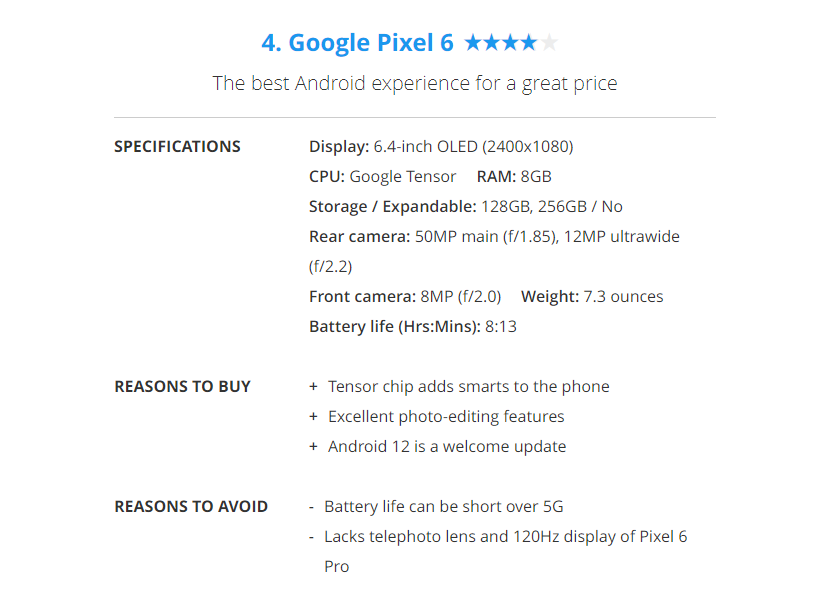Click the "Display:" spec label
The width and height of the screenshot is (817, 610).
point(339,147)
